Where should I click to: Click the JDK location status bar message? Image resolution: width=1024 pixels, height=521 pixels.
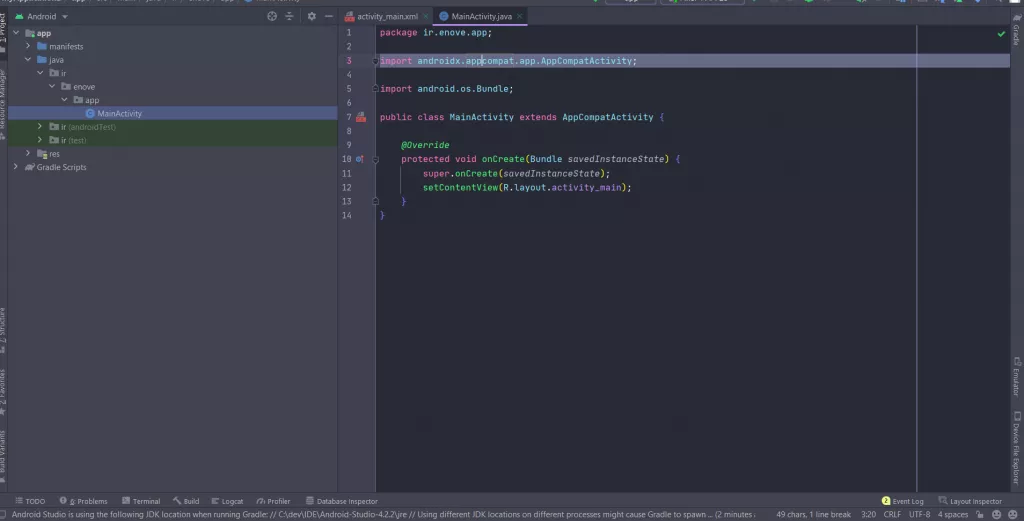tap(383, 514)
